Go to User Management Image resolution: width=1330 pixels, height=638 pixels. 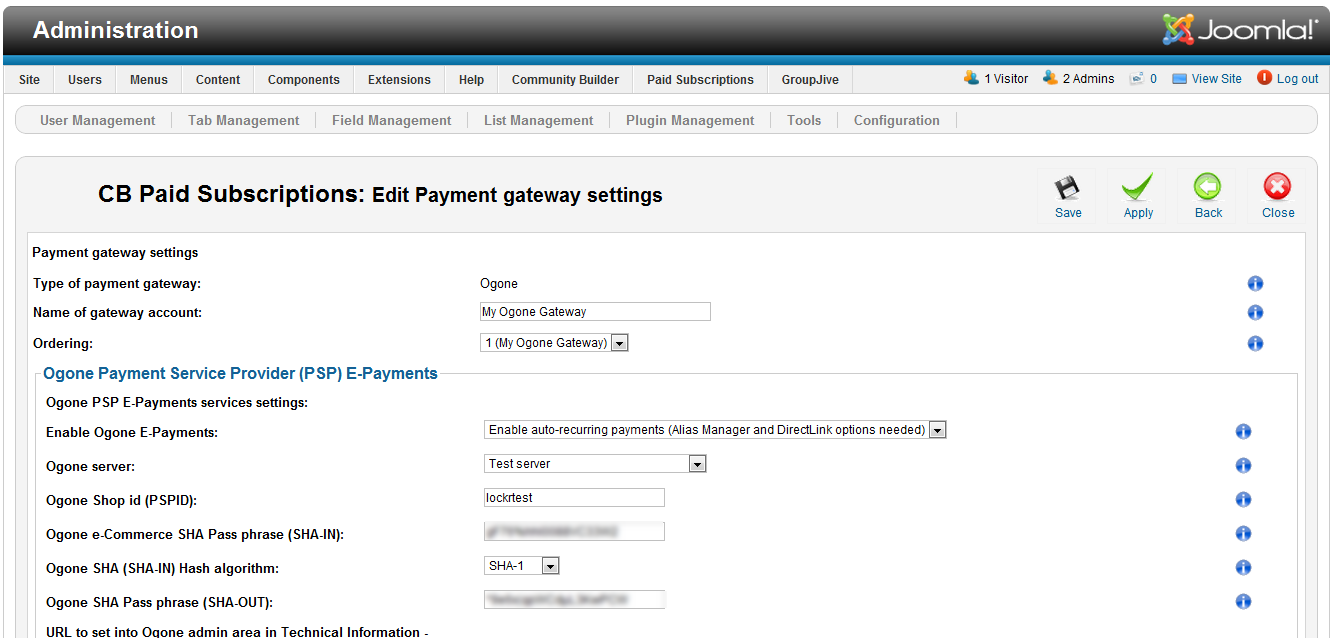98,121
